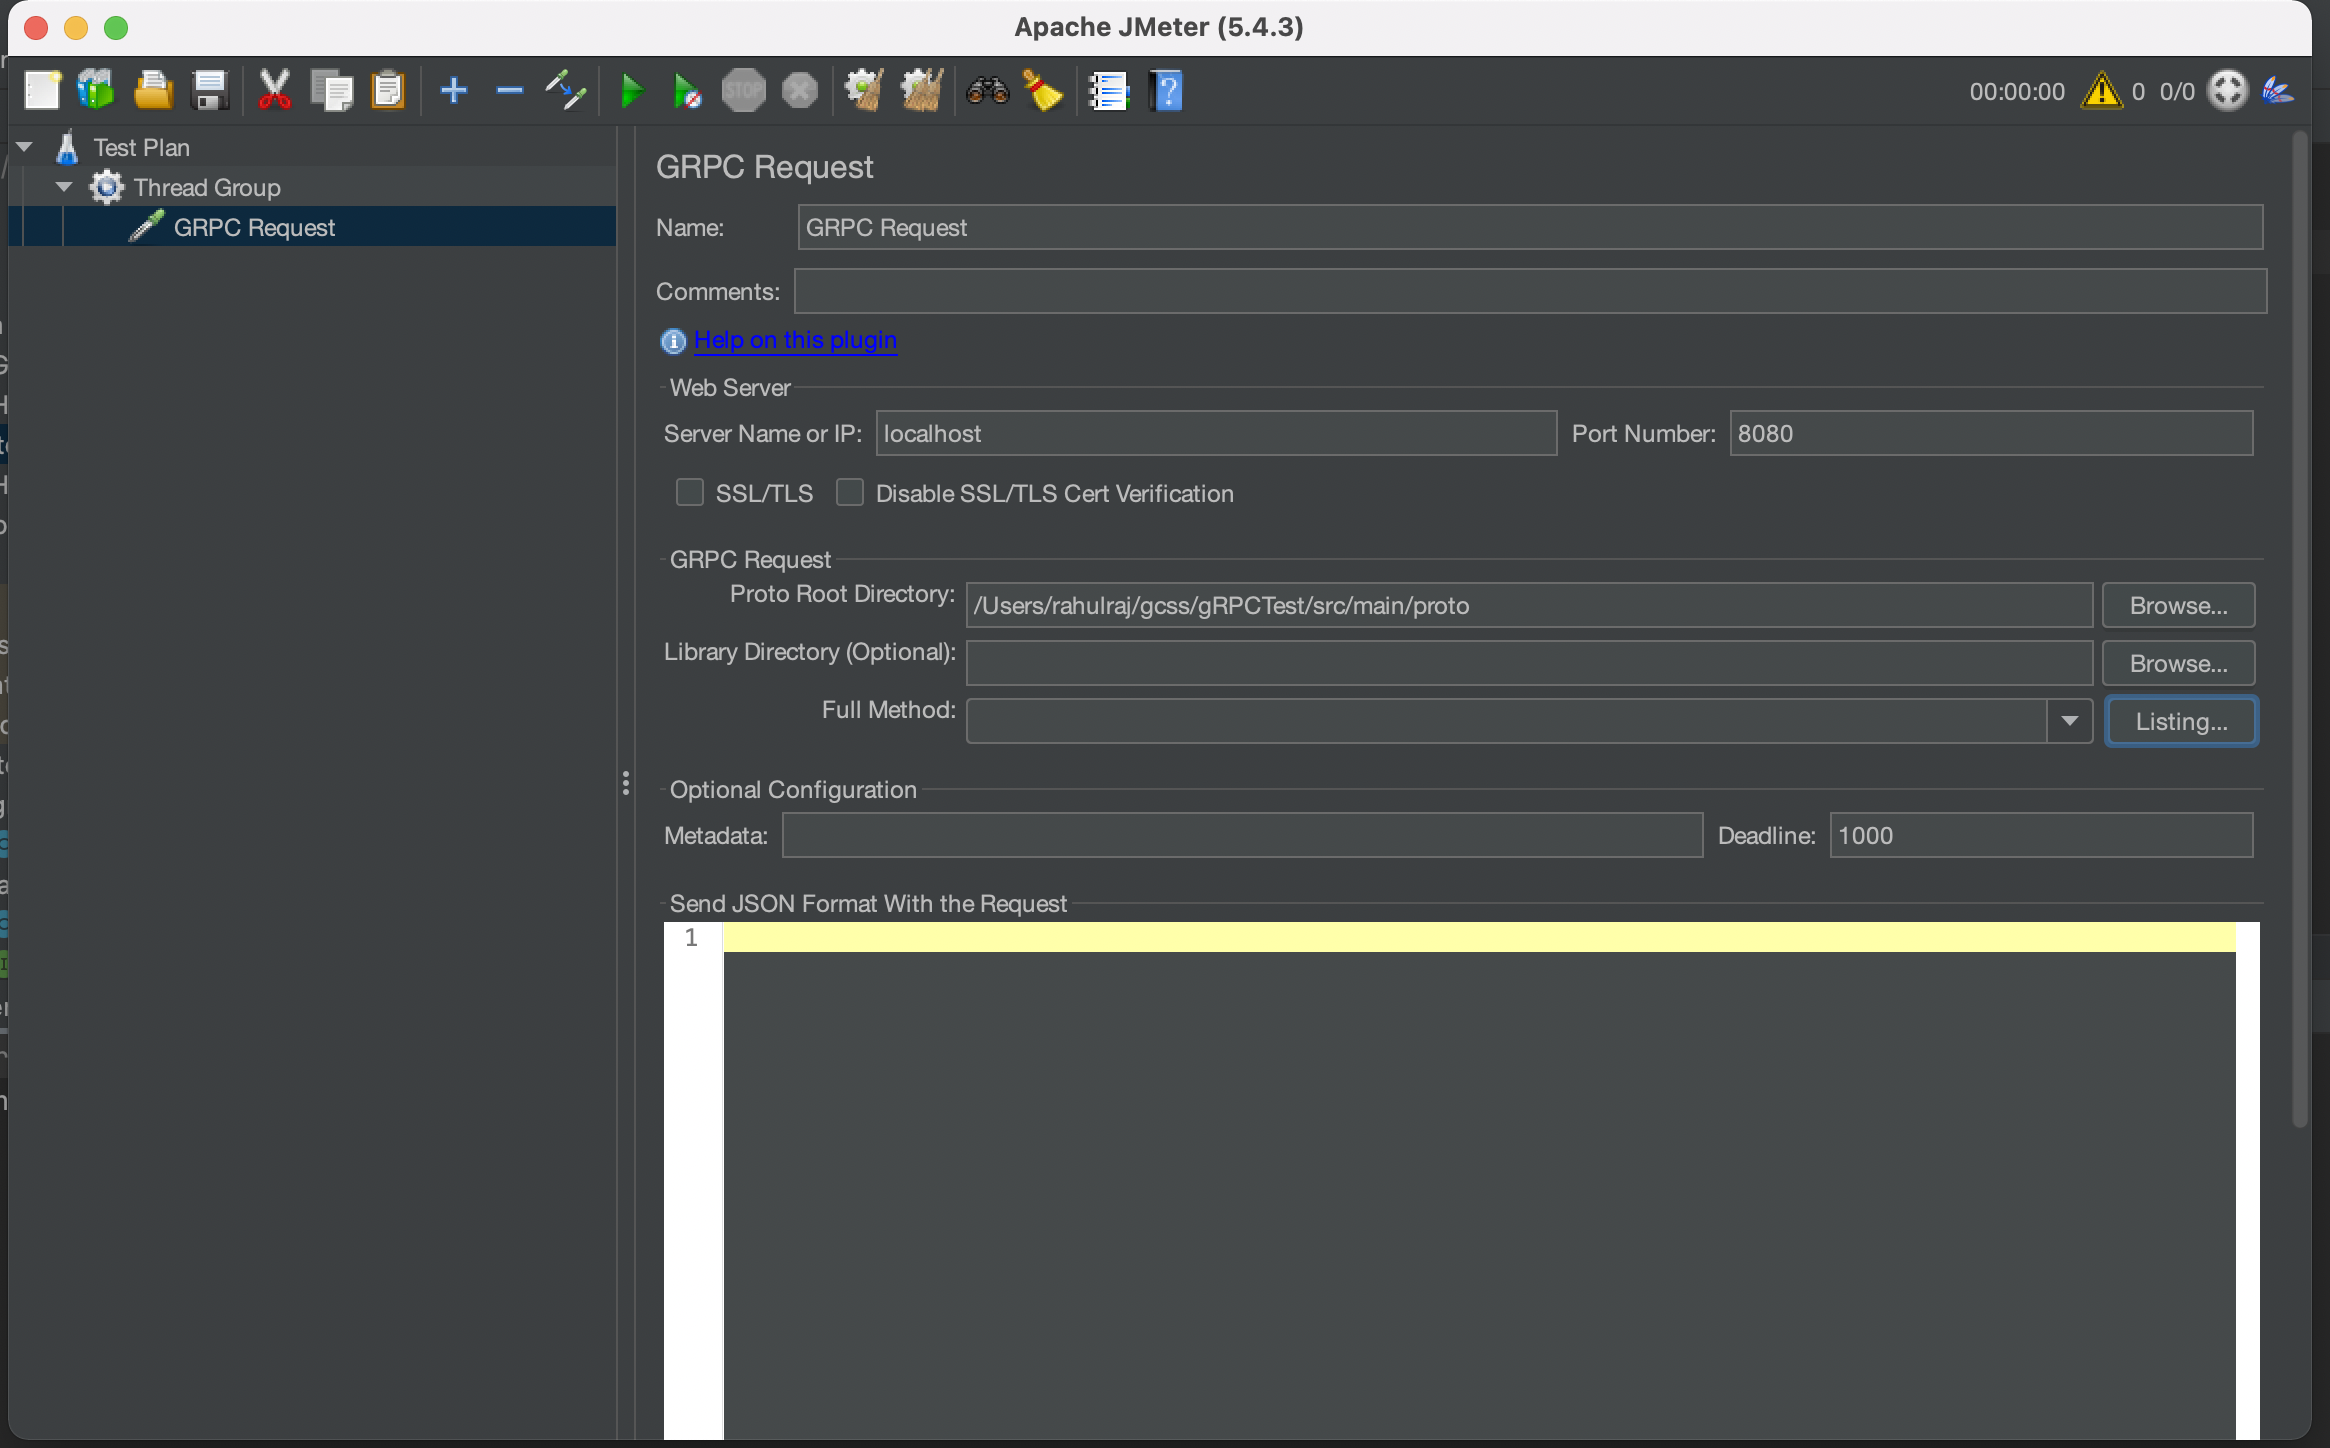This screenshot has width=2330, height=1448.
Task: Cut the selected element
Action: [274, 90]
